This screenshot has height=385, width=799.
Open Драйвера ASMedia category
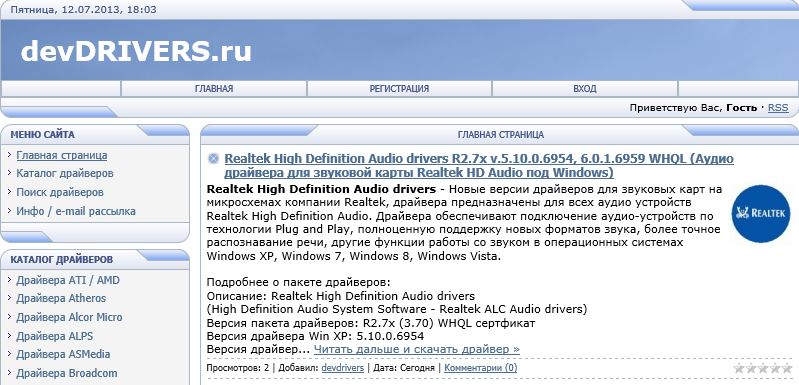point(63,354)
